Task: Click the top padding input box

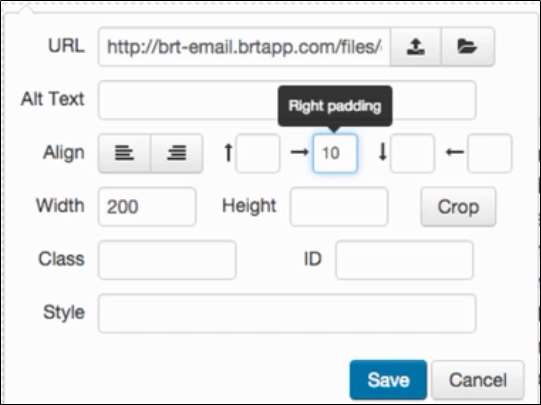Action: (x=258, y=154)
